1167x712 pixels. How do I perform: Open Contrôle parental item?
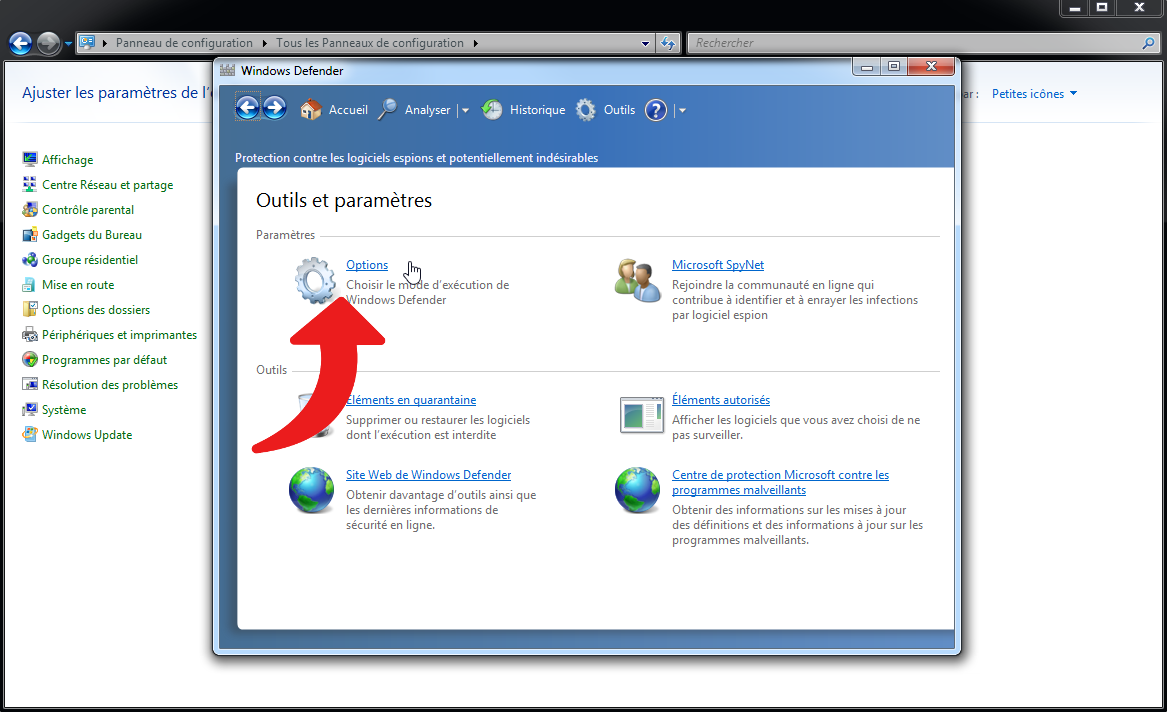pos(88,210)
